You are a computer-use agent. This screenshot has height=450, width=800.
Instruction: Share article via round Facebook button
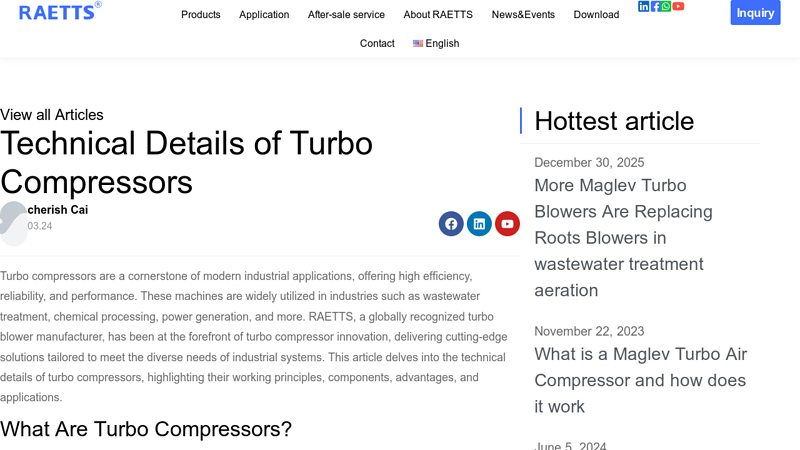[451, 223]
